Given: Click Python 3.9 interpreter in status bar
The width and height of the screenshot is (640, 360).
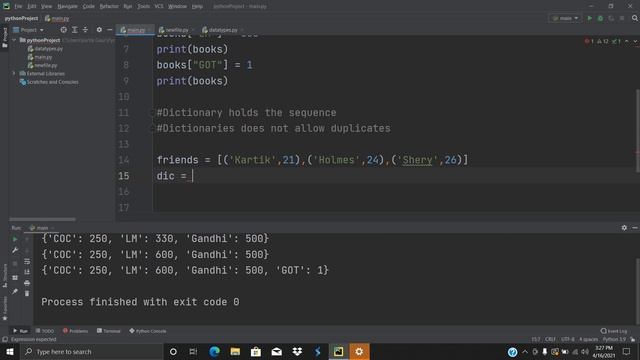Looking at the screenshot, I should point(614,340).
